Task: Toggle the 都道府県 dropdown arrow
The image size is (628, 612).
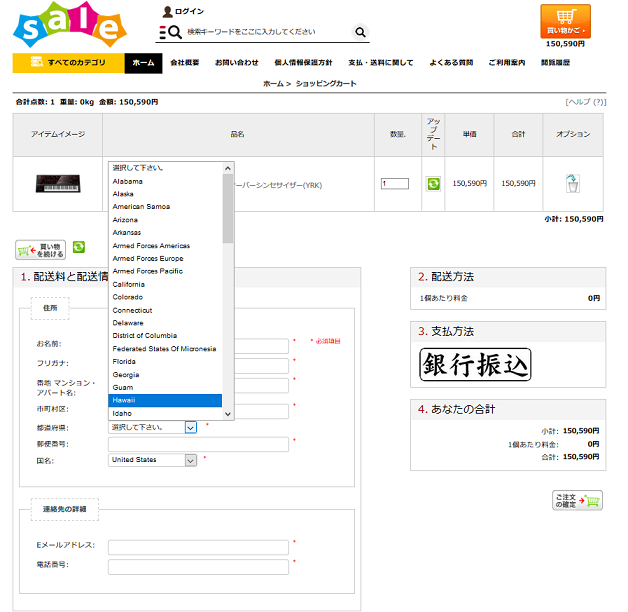Action: coord(191,427)
